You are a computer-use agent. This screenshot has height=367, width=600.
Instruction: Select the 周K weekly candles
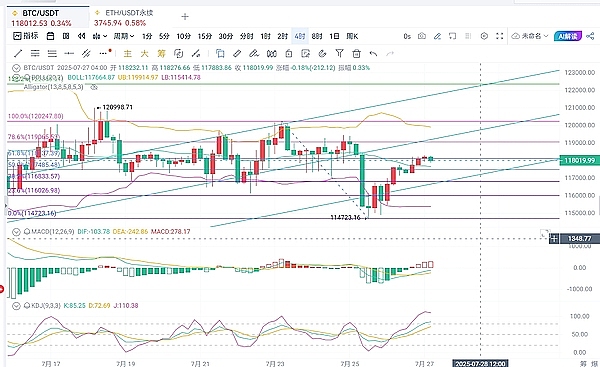(352, 36)
